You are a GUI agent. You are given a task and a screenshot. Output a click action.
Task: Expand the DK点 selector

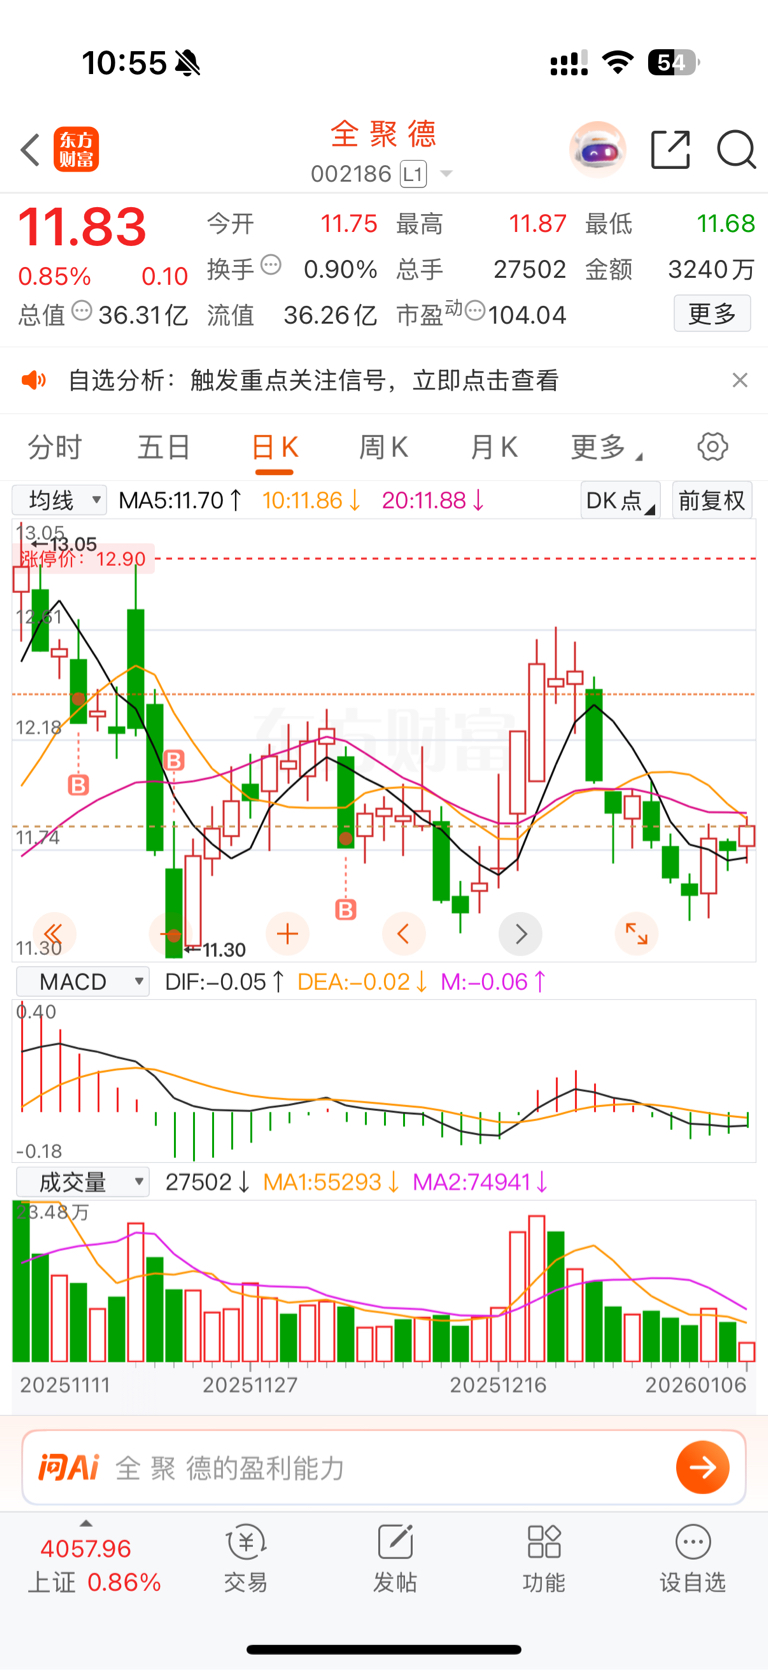pyautogui.click(x=620, y=500)
